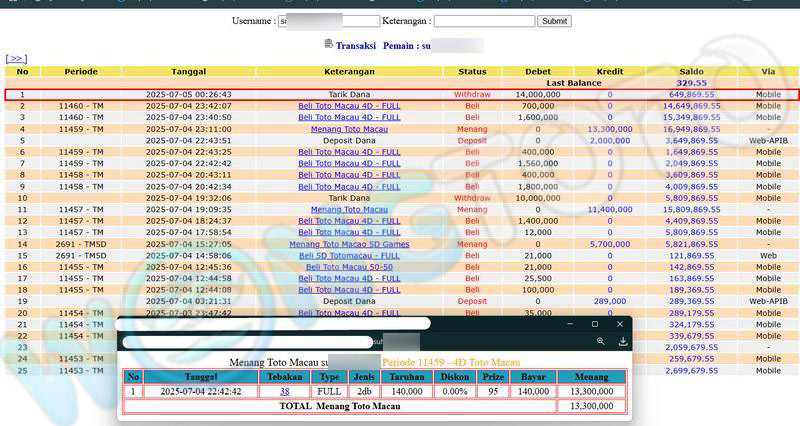Open row 4 Menang Toto Macau link

(349, 129)
